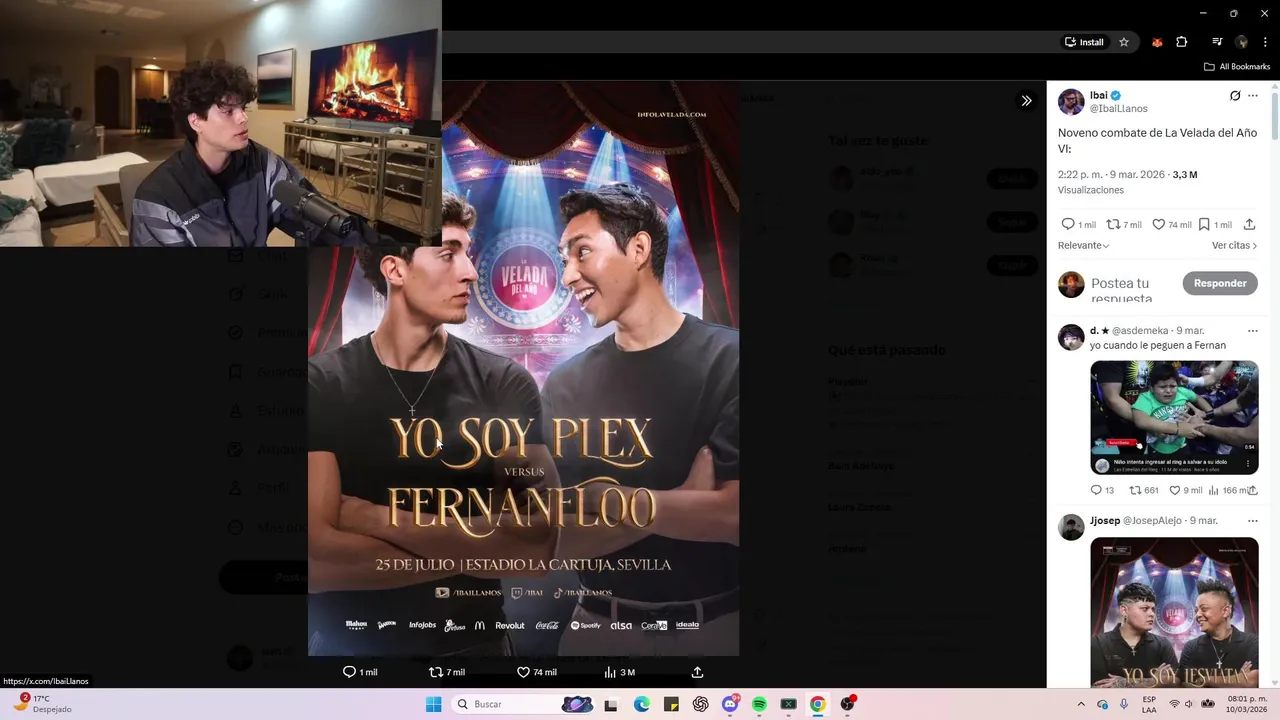Image resolution: width=1280 pixels, height=720 pixels.
Task: Click the Responder button
Action: (x=1220, y=283)
